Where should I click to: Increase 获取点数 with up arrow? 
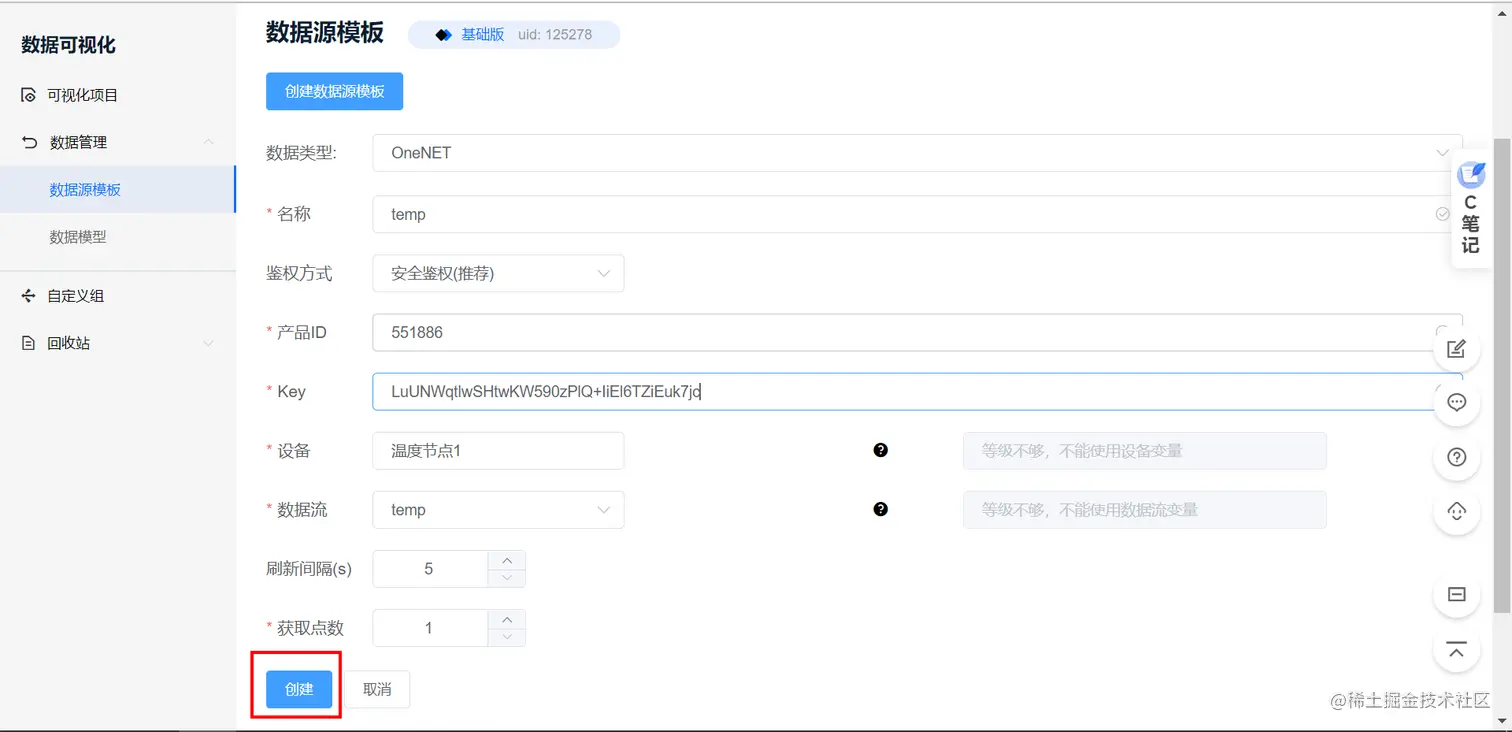point(507,619)
